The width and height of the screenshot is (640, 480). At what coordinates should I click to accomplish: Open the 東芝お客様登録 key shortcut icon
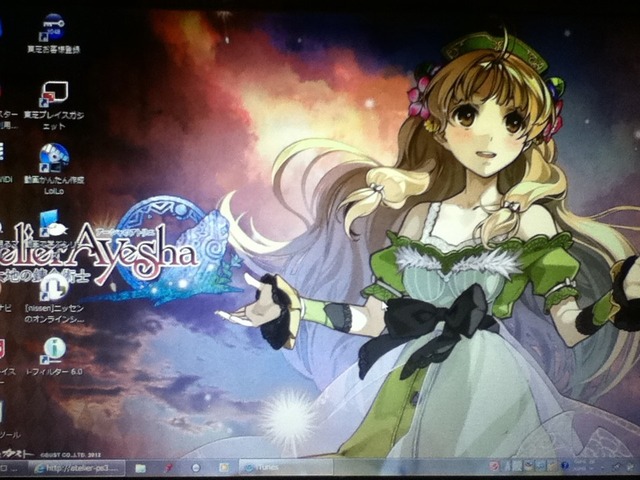pos(53,27)
